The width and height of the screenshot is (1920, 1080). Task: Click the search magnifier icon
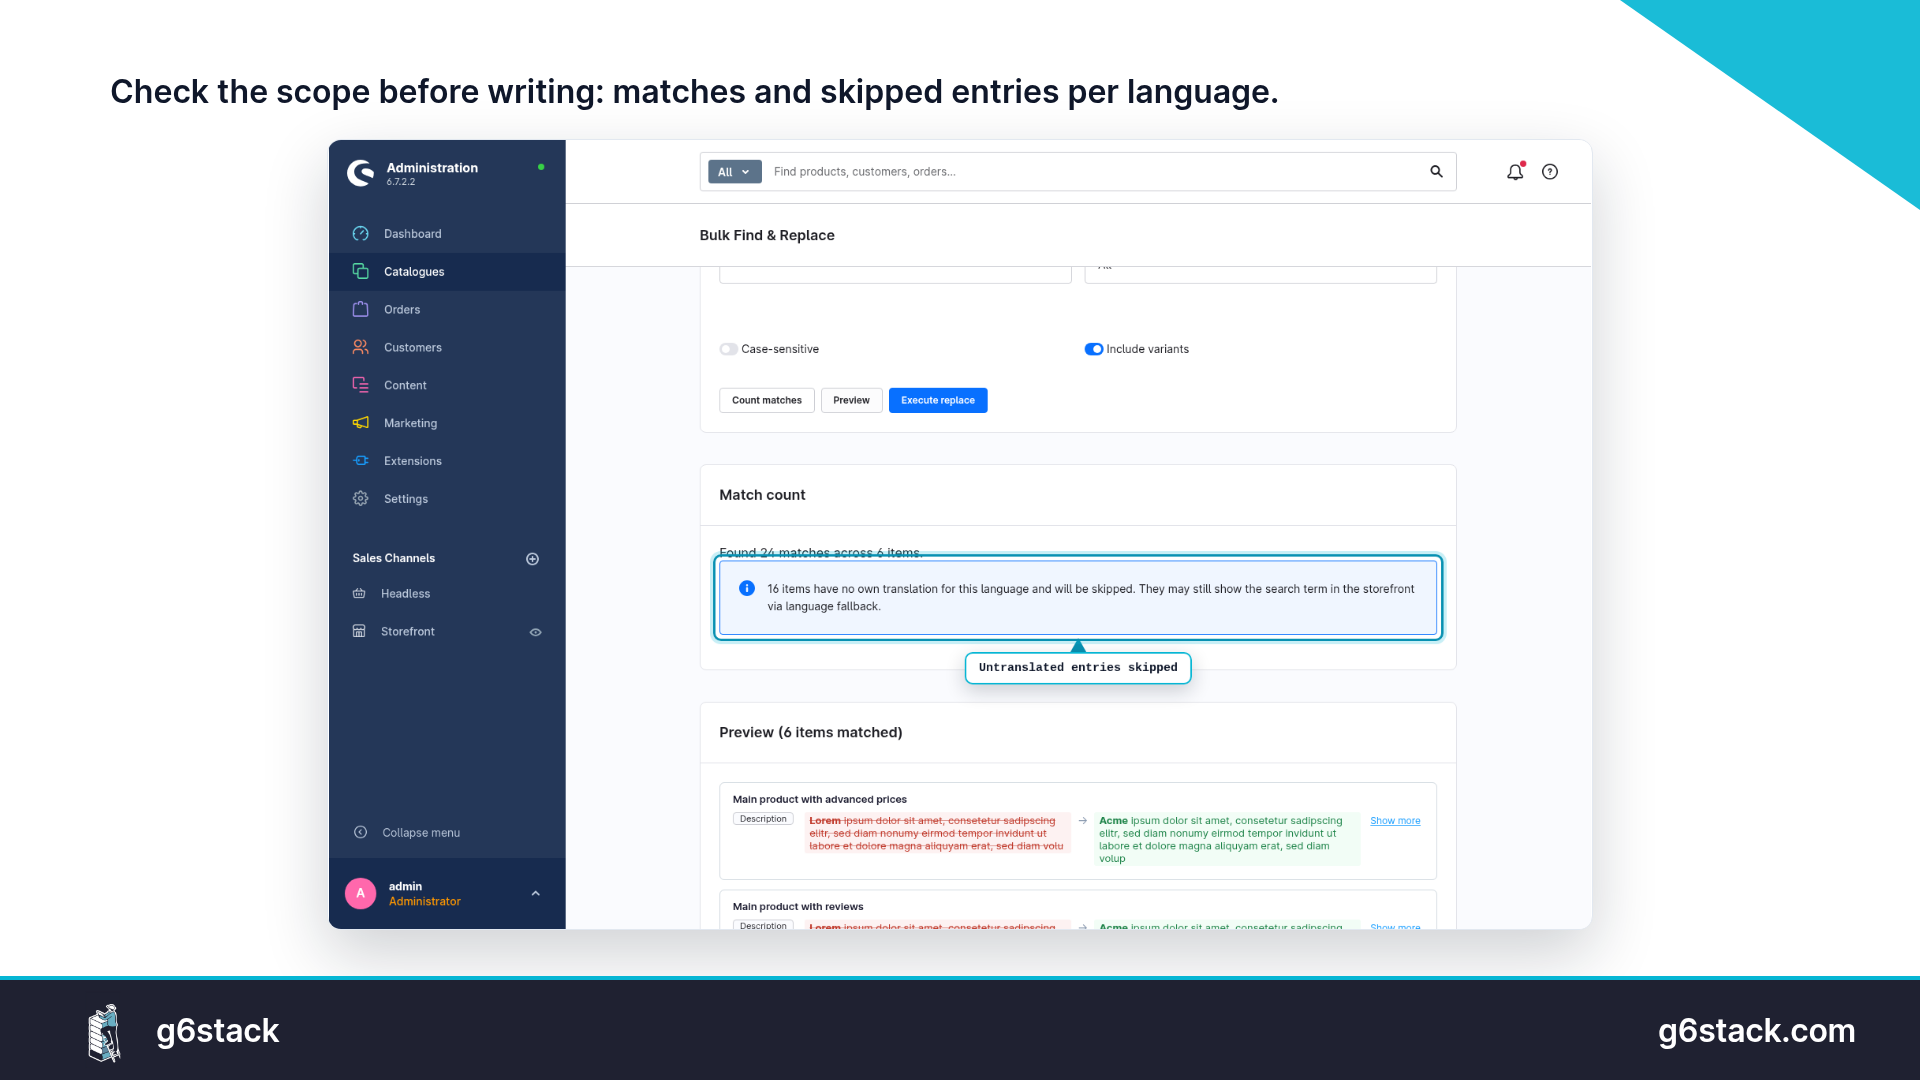[x=1436, y=172]
